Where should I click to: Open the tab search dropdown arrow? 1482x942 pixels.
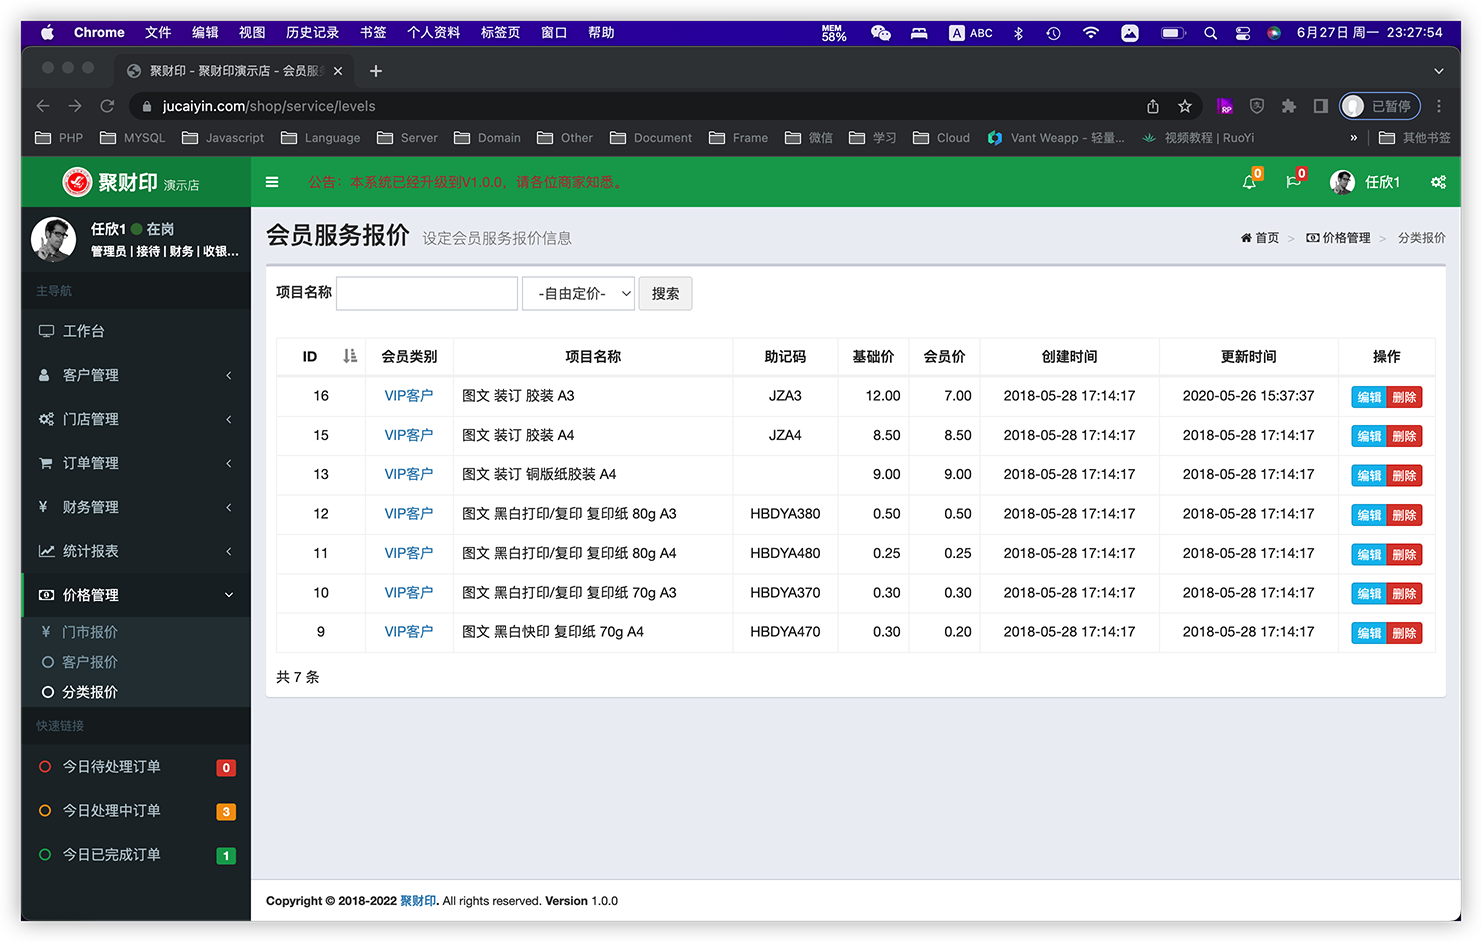(x=1439, y=71)
